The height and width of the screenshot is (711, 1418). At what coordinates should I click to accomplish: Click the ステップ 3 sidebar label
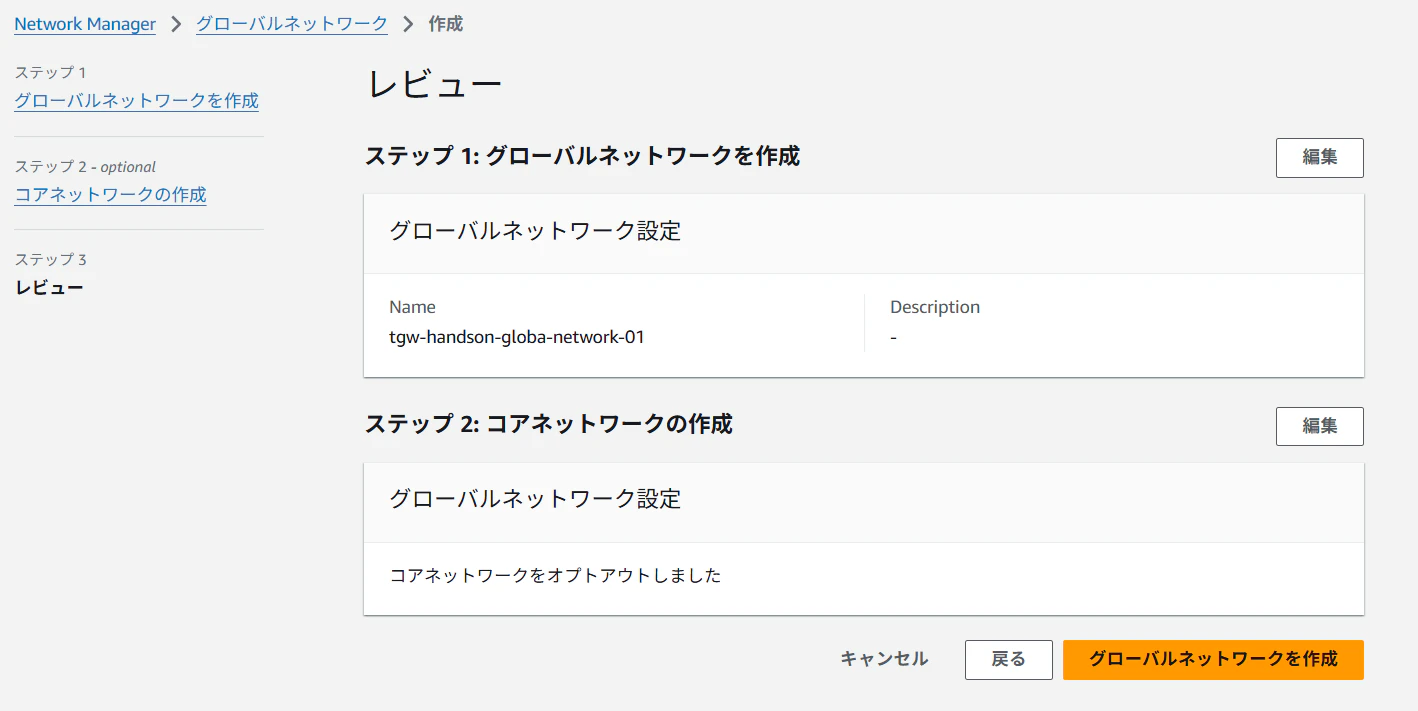pyautogui.click(x=50, y=259)
